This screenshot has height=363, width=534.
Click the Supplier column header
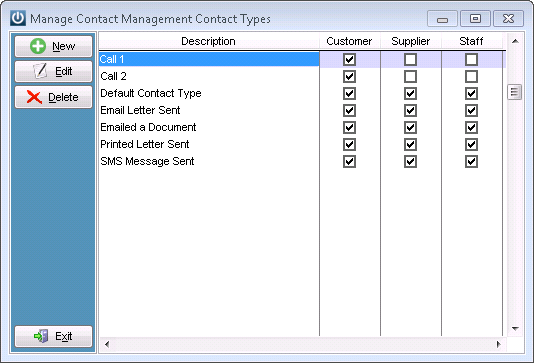411,41
